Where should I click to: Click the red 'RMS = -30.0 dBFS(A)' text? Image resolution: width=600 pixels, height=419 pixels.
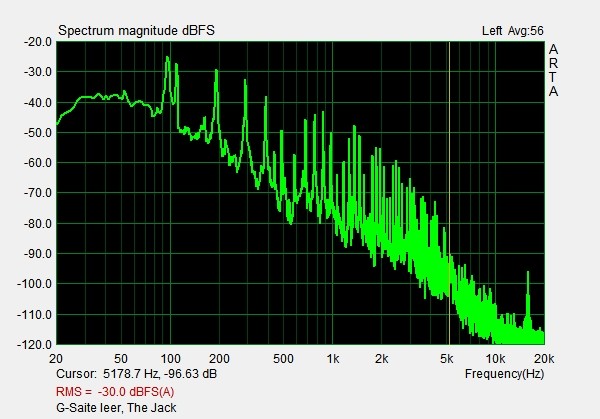pyautogui.click(x=115, y=392)
